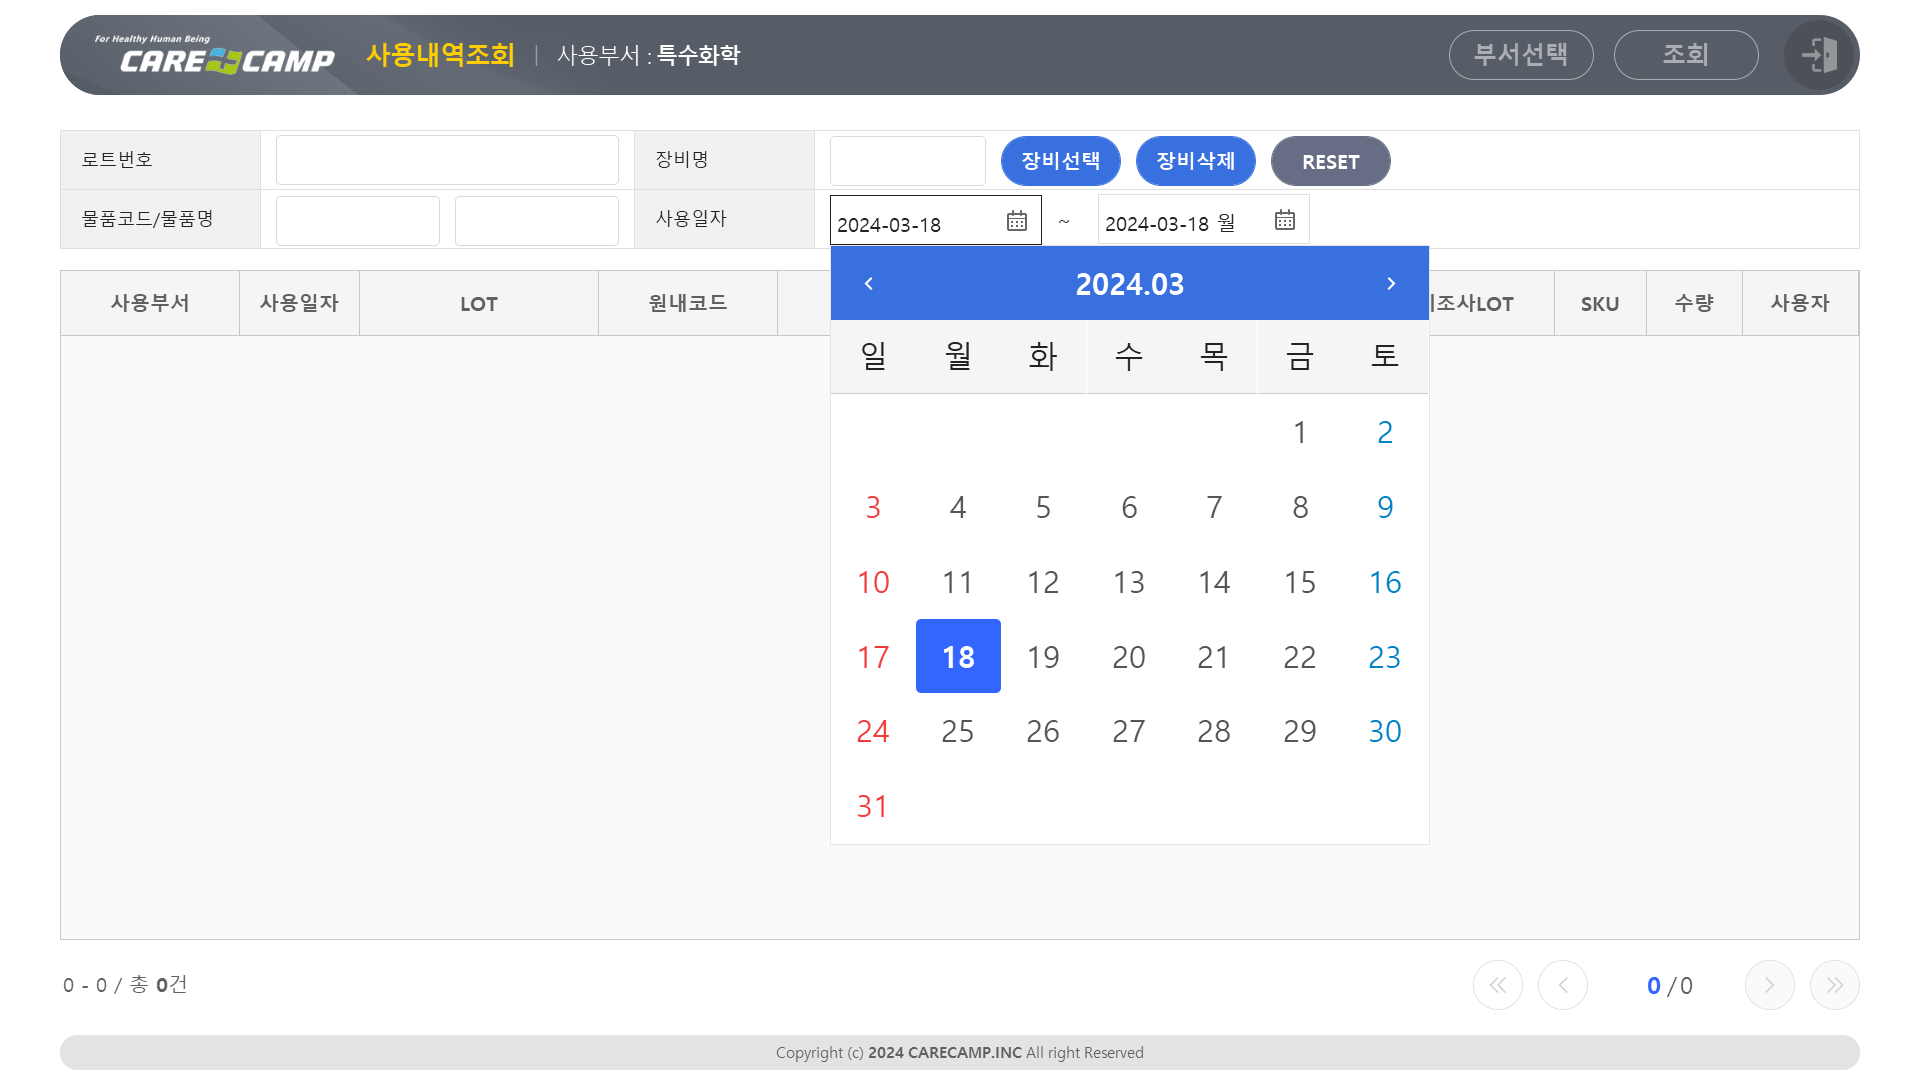Go to previous month in calendar
Screen dimensions: 1920x1078
869,284
